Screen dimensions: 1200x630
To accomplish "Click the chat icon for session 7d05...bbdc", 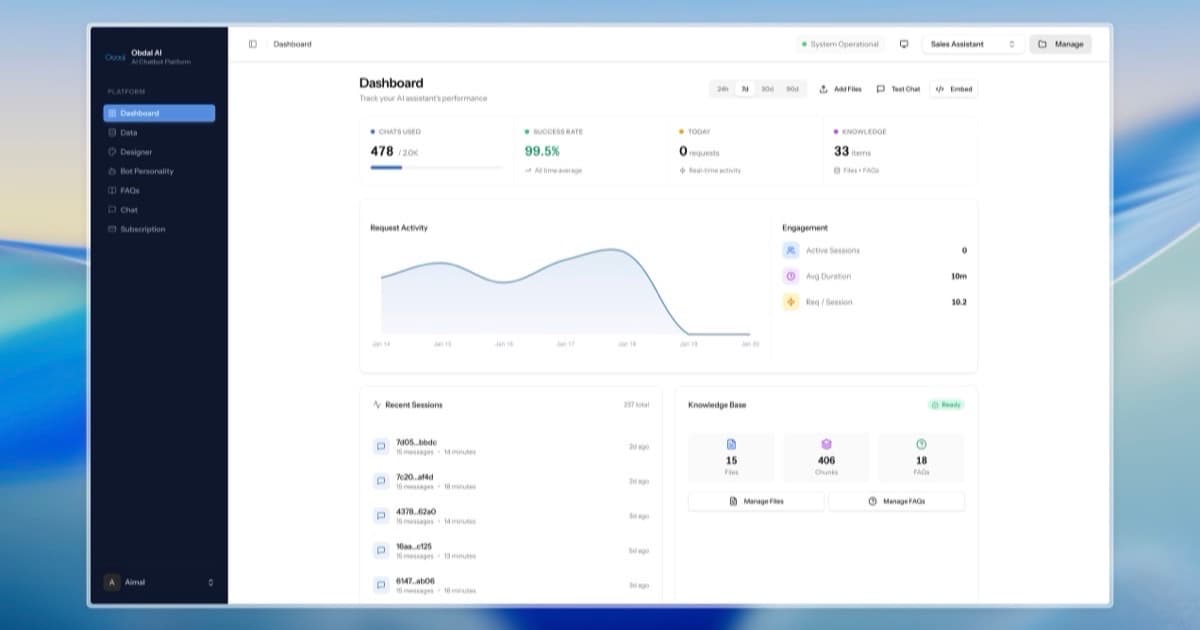I will [381, 447].
